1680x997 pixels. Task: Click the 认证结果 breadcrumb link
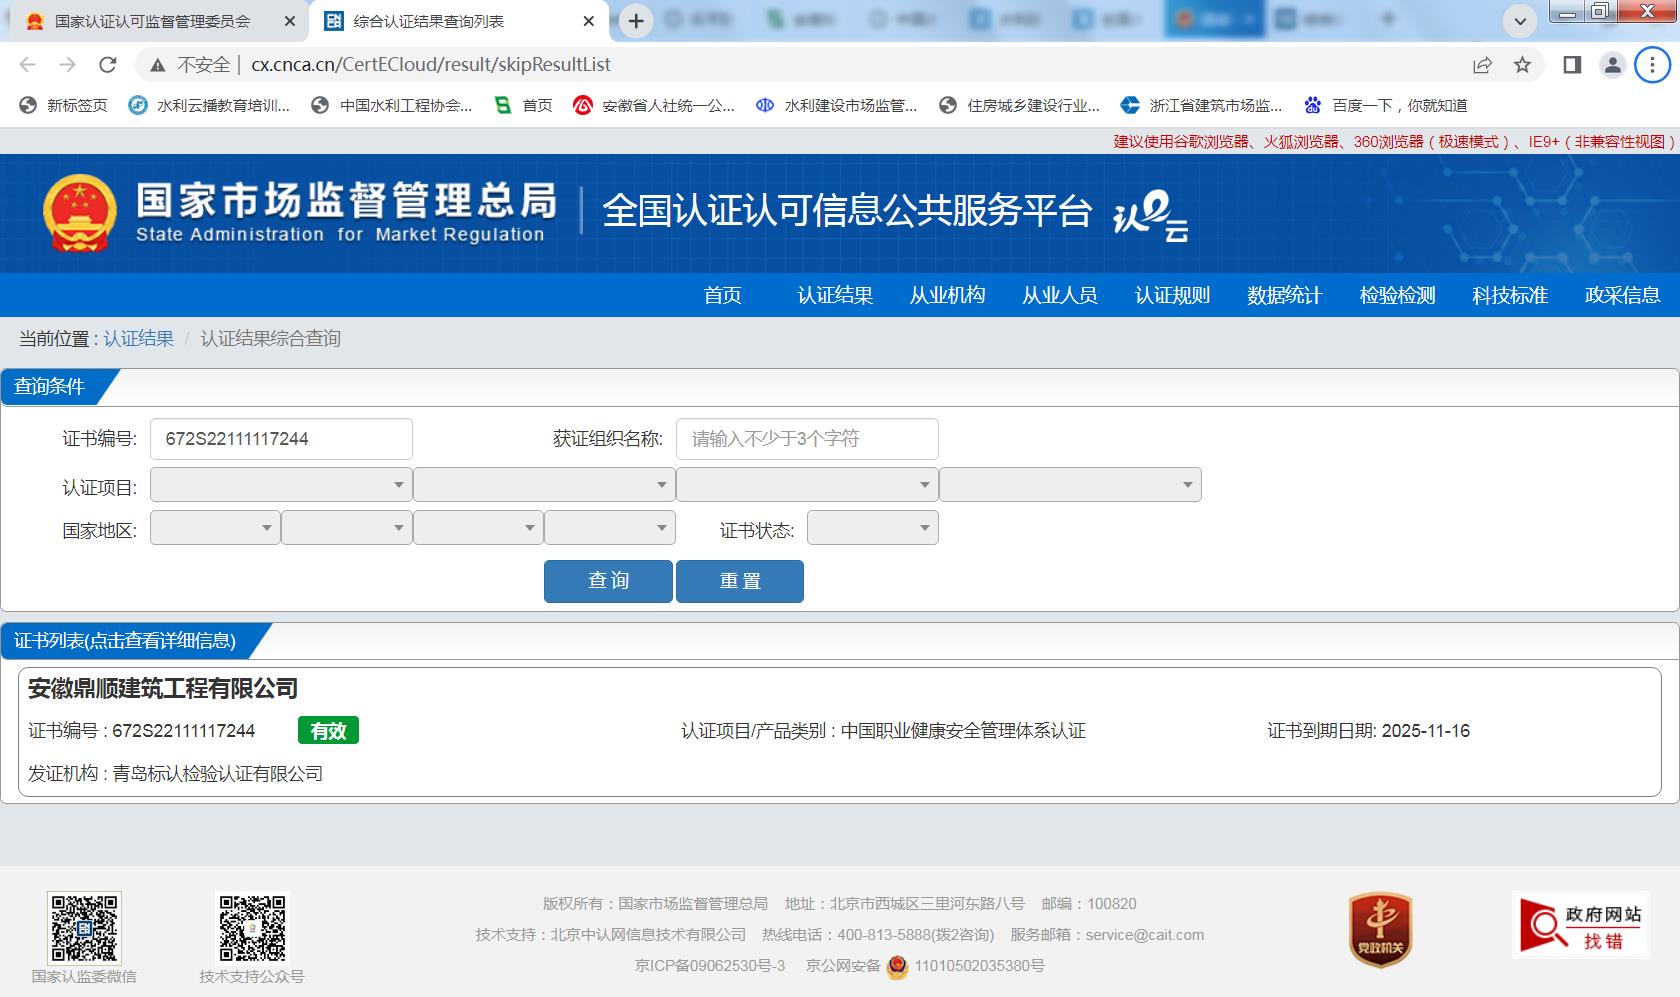(138, 339)
